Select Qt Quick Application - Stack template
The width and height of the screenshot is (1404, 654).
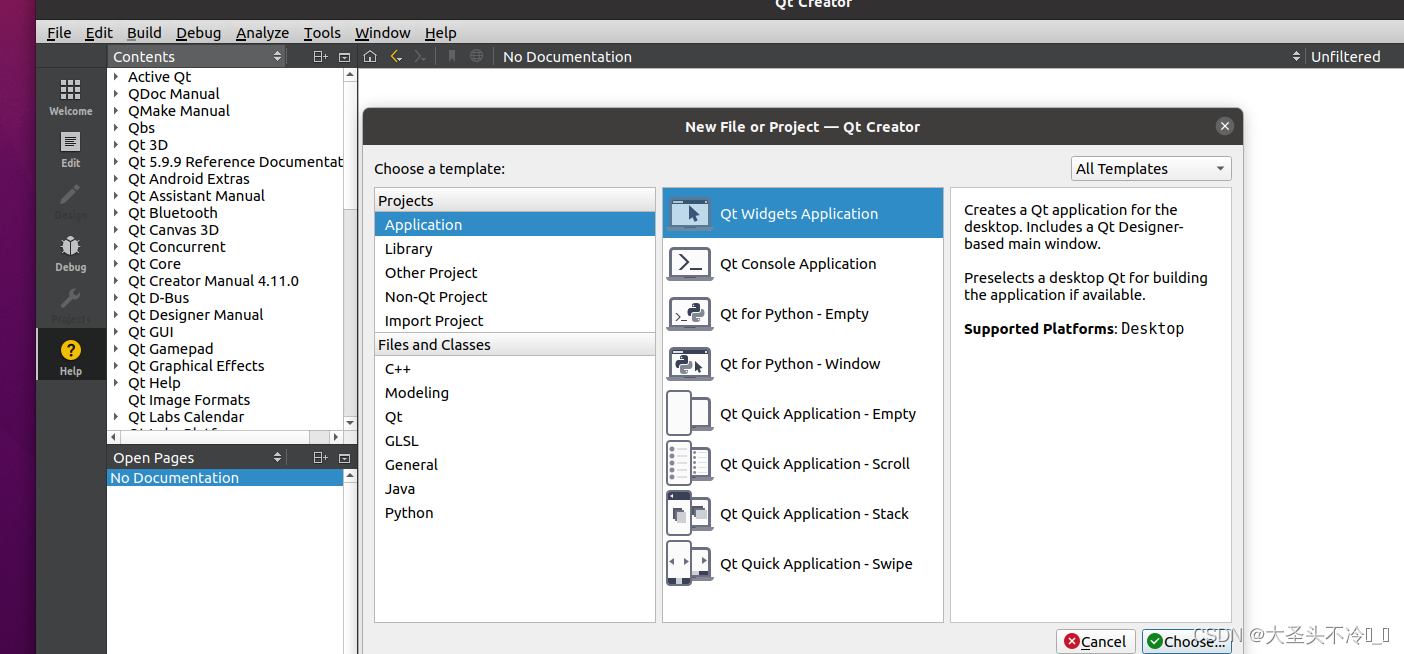[802, 514]
